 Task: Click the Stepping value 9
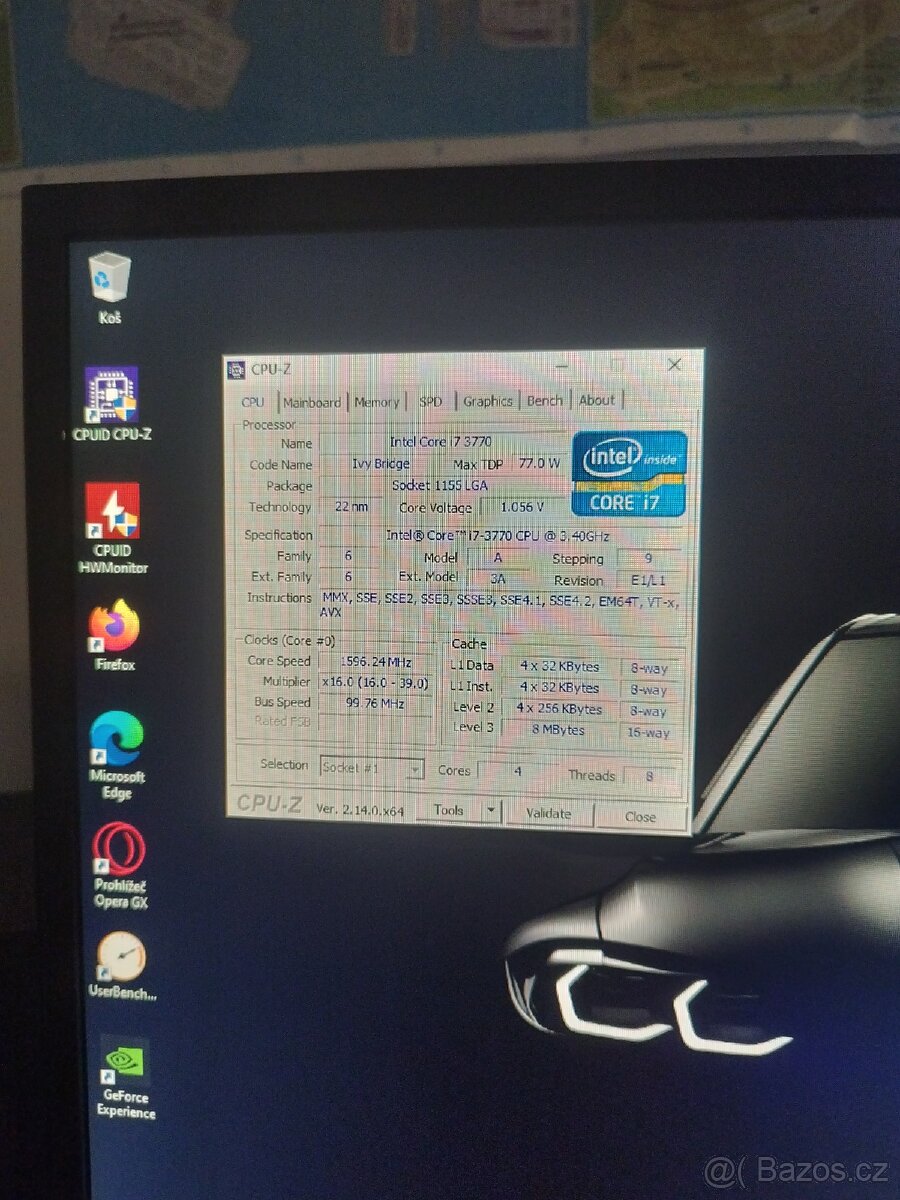coord(649,558)
